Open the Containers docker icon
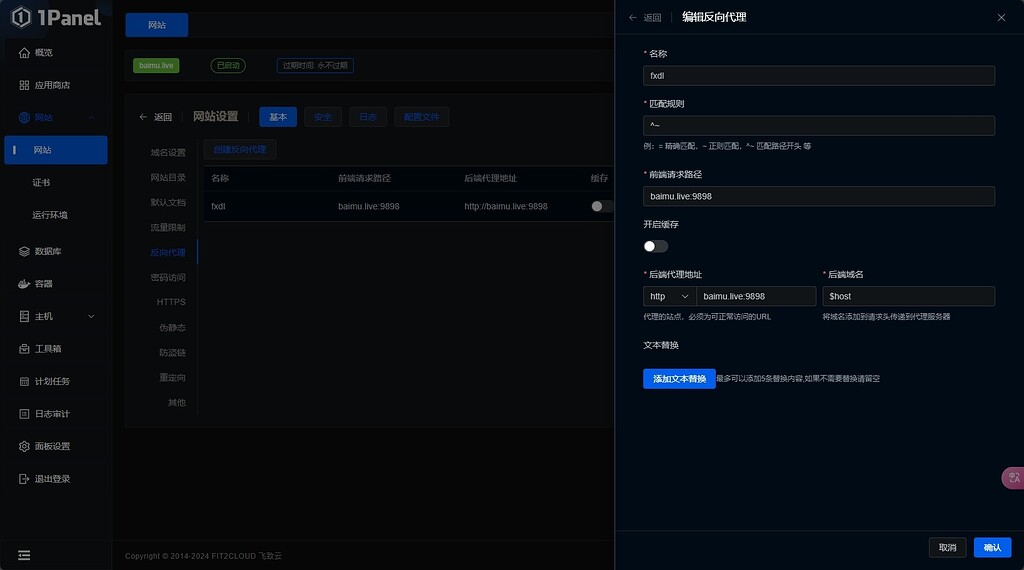The width and height of the screenshot is (1024, 570). [x=25, y=284]
